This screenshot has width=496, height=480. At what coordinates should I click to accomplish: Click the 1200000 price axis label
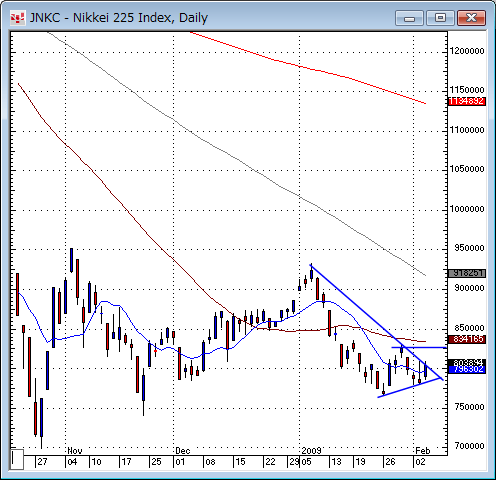pyautogui.click(x=467, y=51)
